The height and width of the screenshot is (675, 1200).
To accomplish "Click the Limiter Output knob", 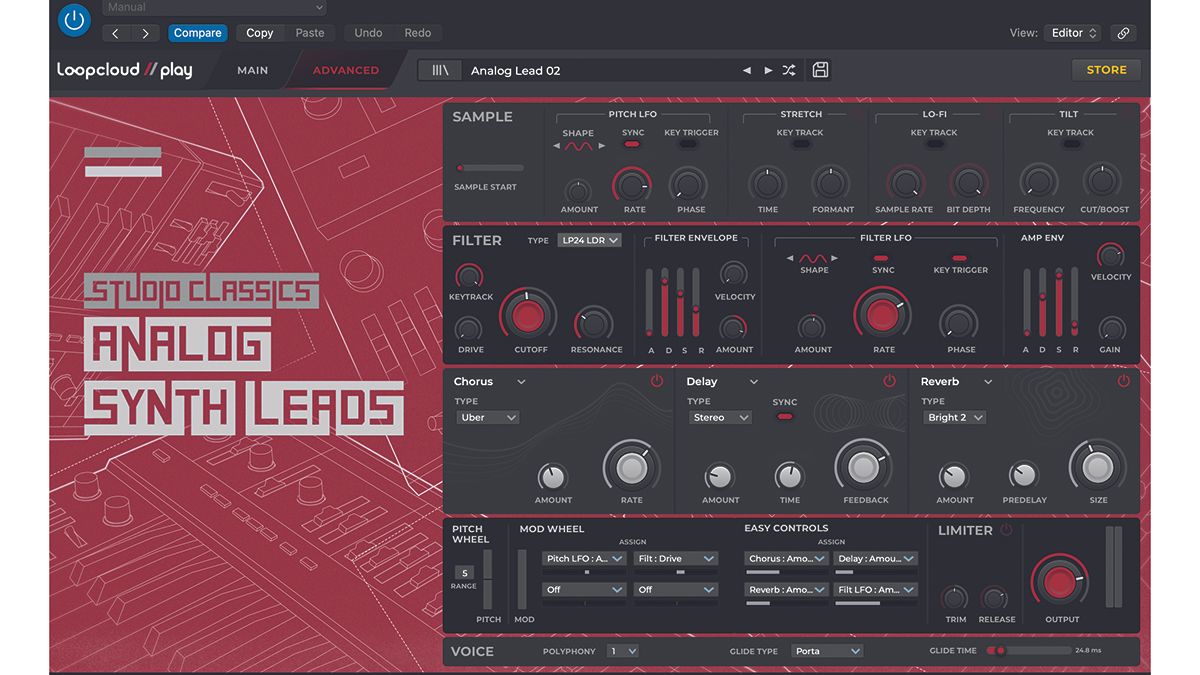I will pos(1060,582).
